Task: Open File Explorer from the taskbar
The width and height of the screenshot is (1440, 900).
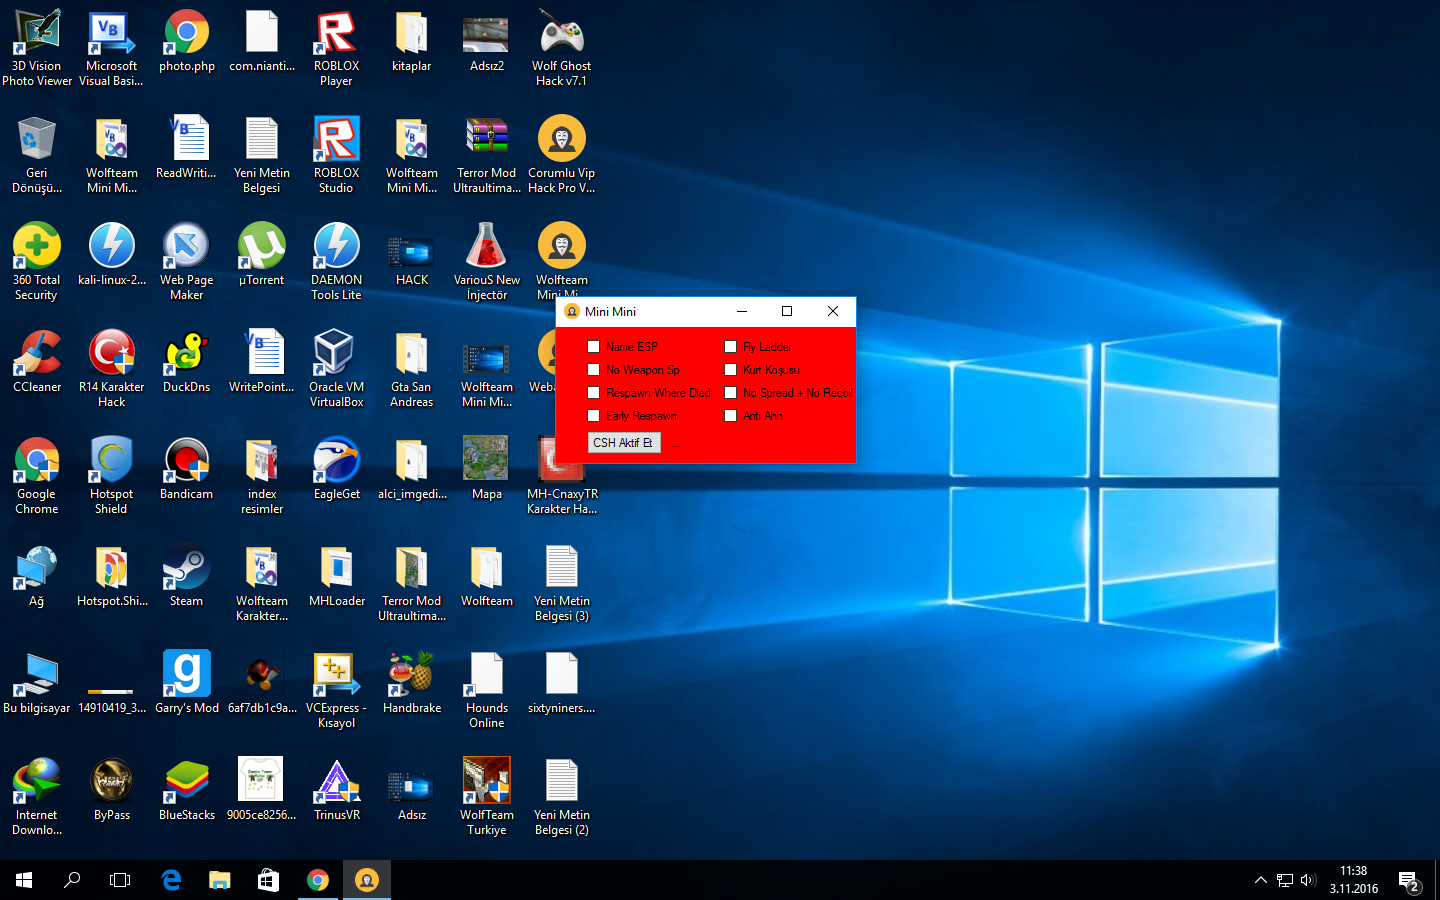Action: [220, 880]
